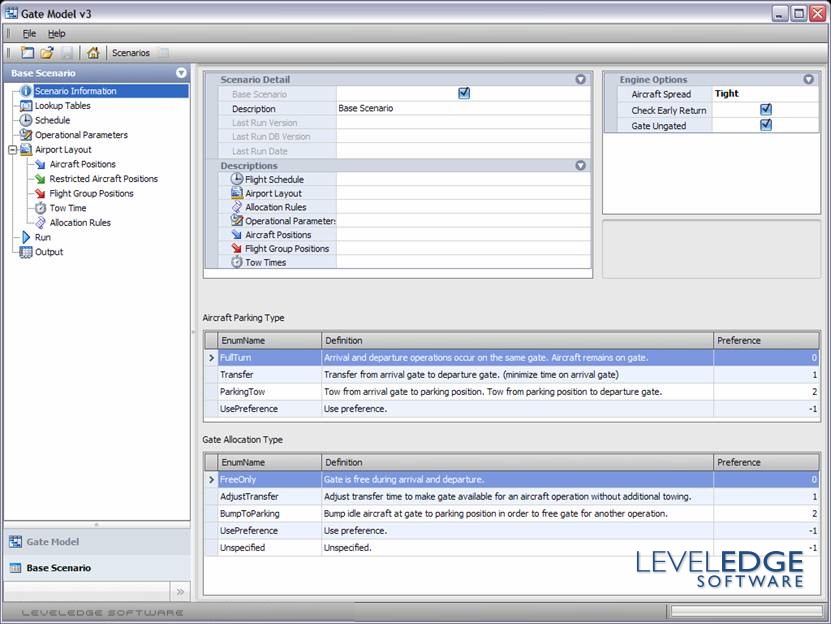The image size is (831, 624).
Task: Uncheck the Check Early Return option
Action: pos(766,109)
